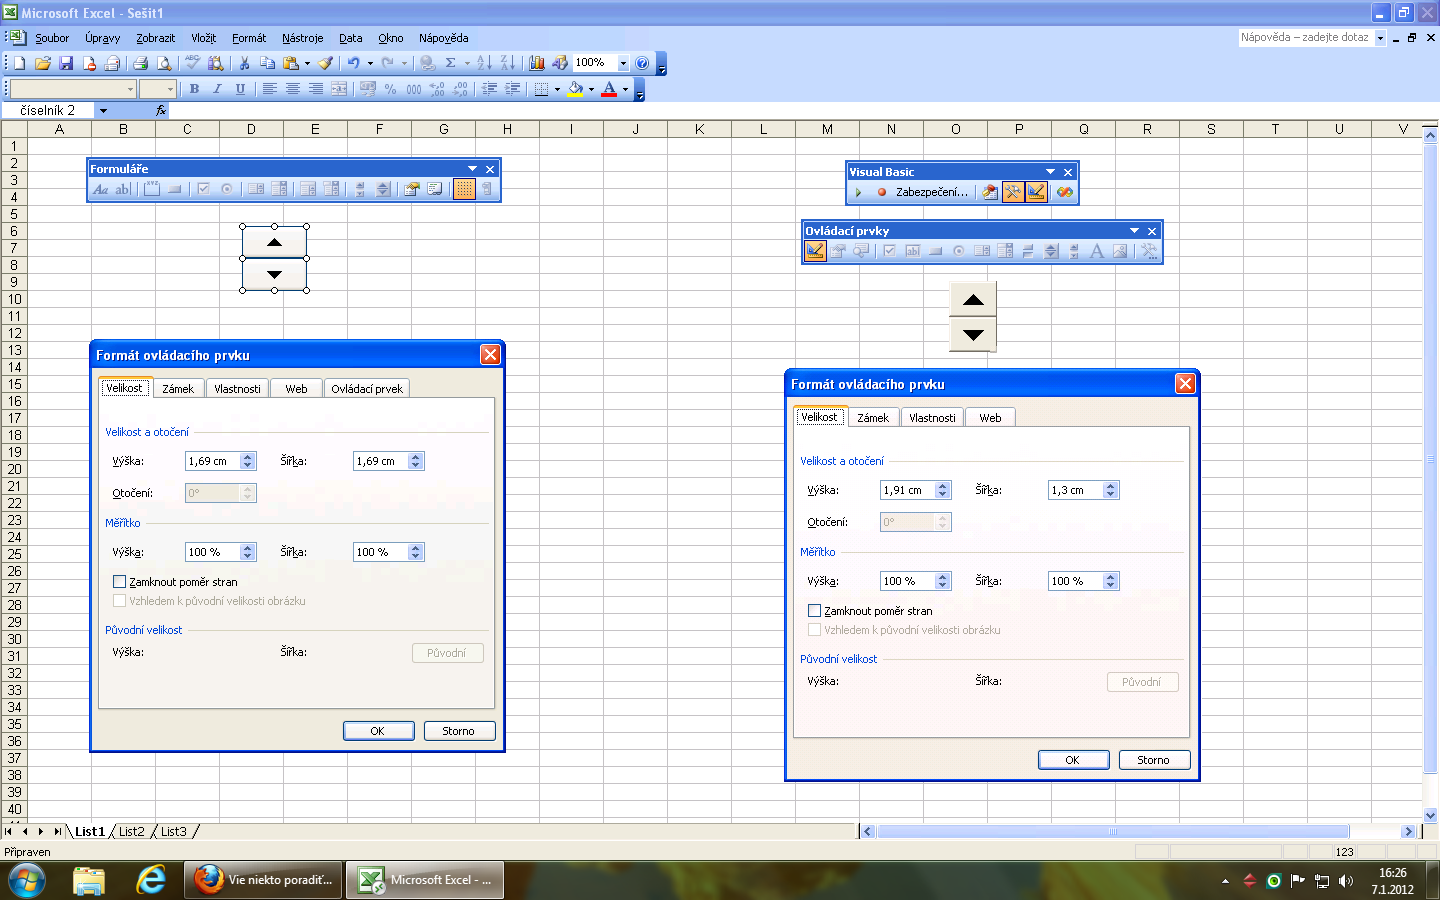This screenshot has height=900, width=1440.
Task: Switch to Vlastnosti tab in right dialog
Action: pyautogui.click(x=932, y=418)
